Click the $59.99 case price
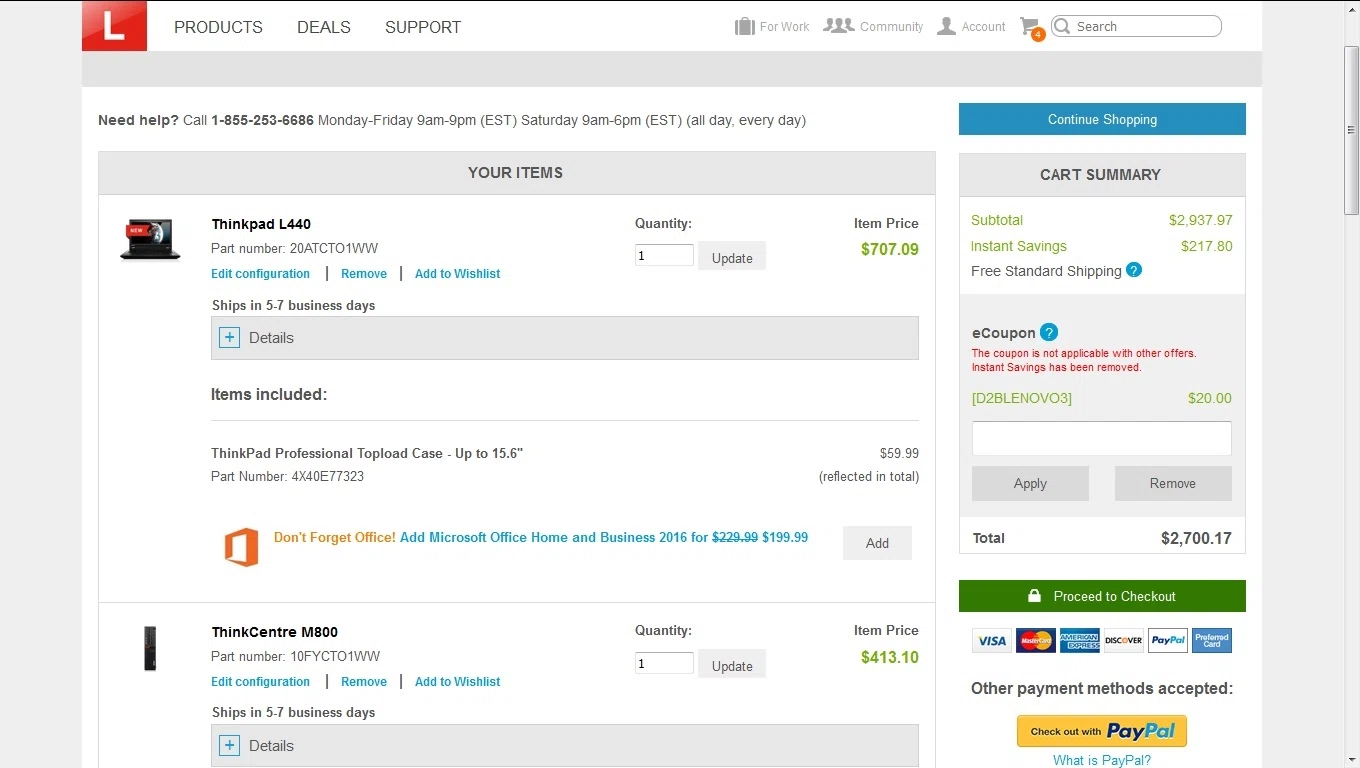Viewport: 1360px width, 768px height. (899, 453)
